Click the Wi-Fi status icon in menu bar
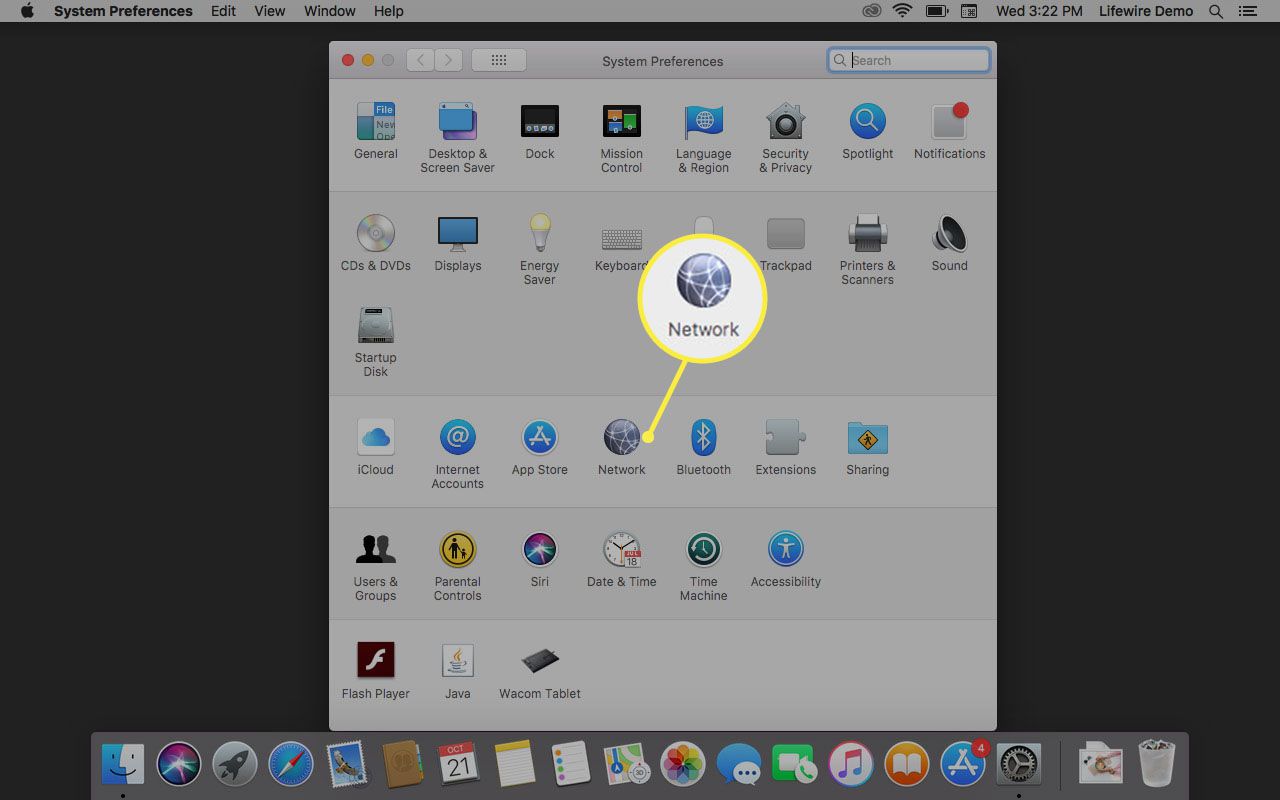Image resolution: width=1280 pixels, height=800 pixels. 903,11
